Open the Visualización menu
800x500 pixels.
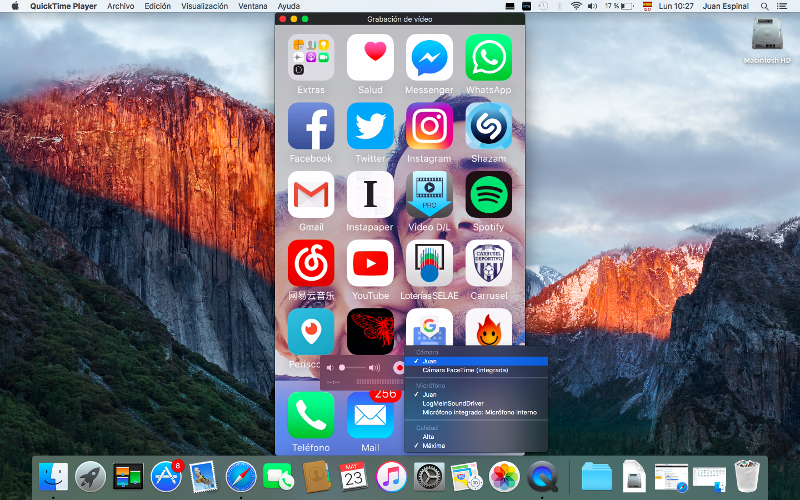coord(205,6)
